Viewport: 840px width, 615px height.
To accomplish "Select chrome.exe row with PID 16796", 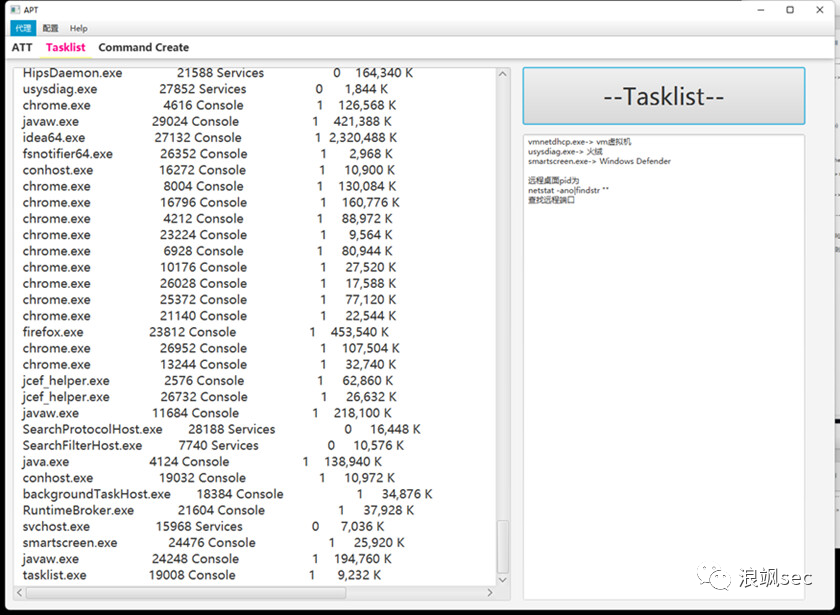I will point(211,202).
